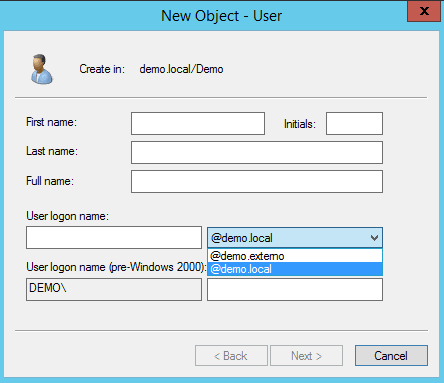
Task: Click the New Object - User title bar
Action: point(221,16)
